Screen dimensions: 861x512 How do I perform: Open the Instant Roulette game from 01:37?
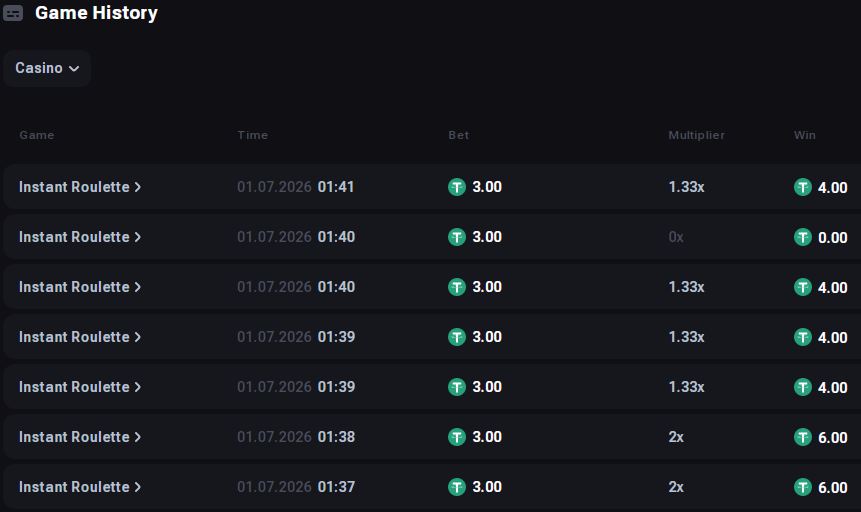pos(80,487)
